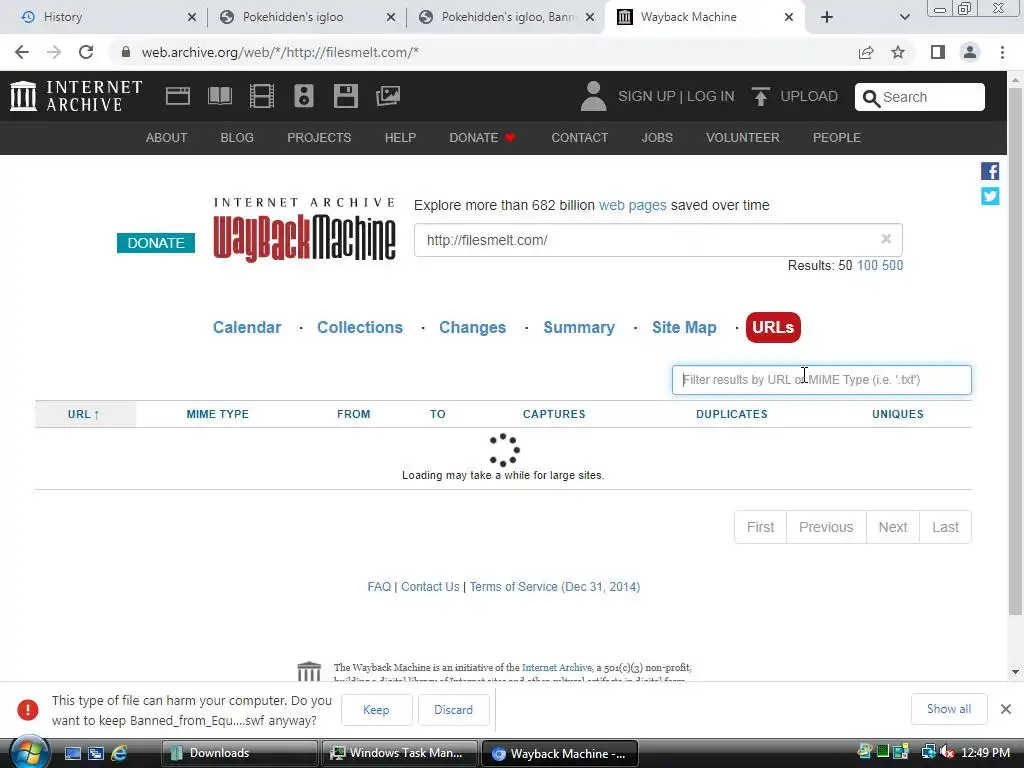Show 100 results per page
1024x768 pixels.
(867, 265)
